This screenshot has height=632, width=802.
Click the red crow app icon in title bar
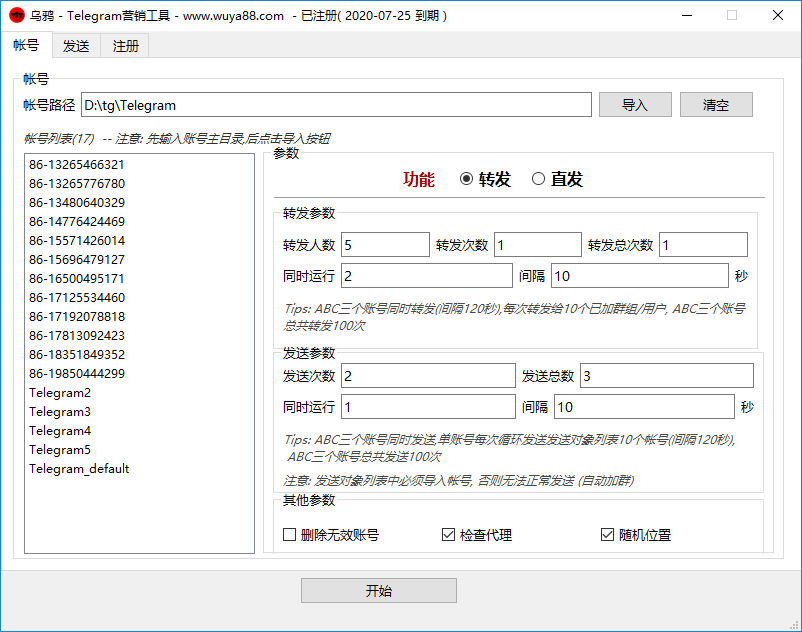17,15
